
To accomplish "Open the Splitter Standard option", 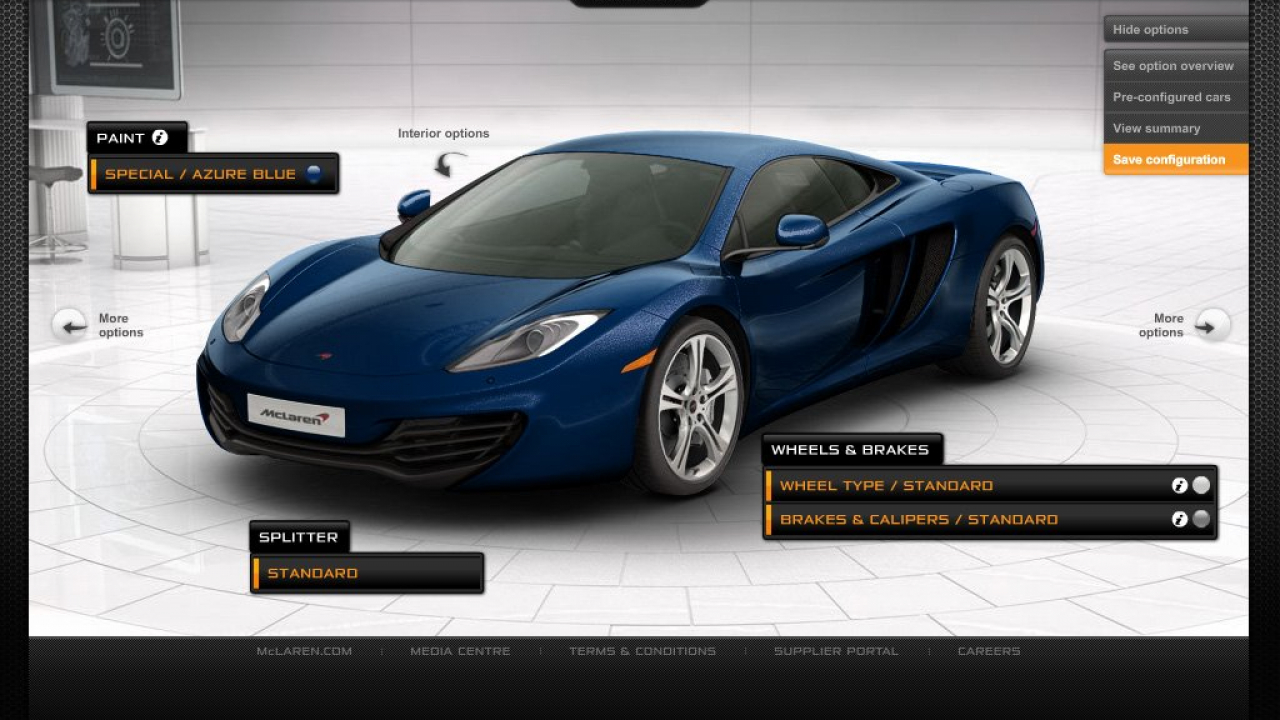I will point(367,573).
